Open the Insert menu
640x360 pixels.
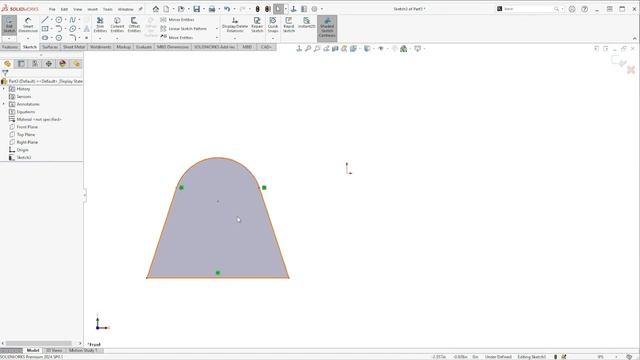pos(93,9)
